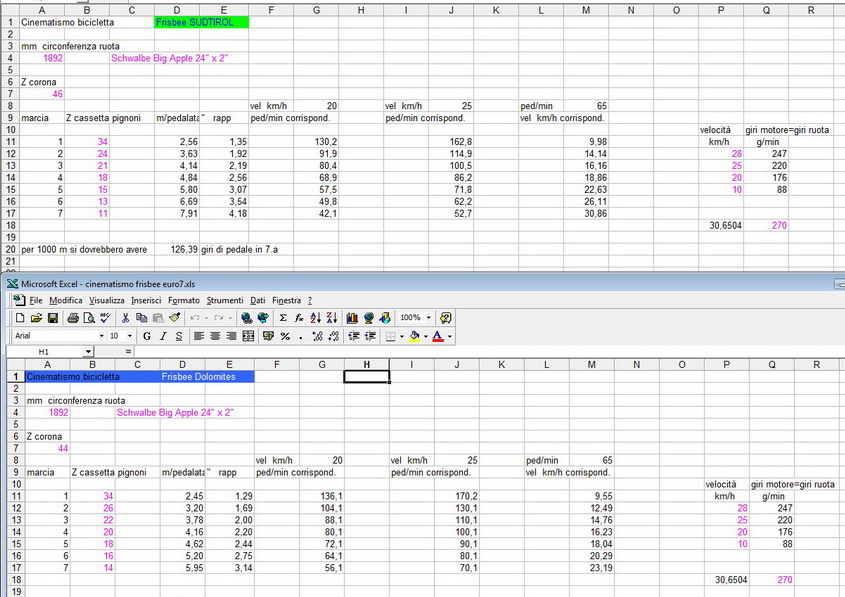This screenshot has height=597, width=845.
Task: Toggle right alignment
Action: coord(231,336)
